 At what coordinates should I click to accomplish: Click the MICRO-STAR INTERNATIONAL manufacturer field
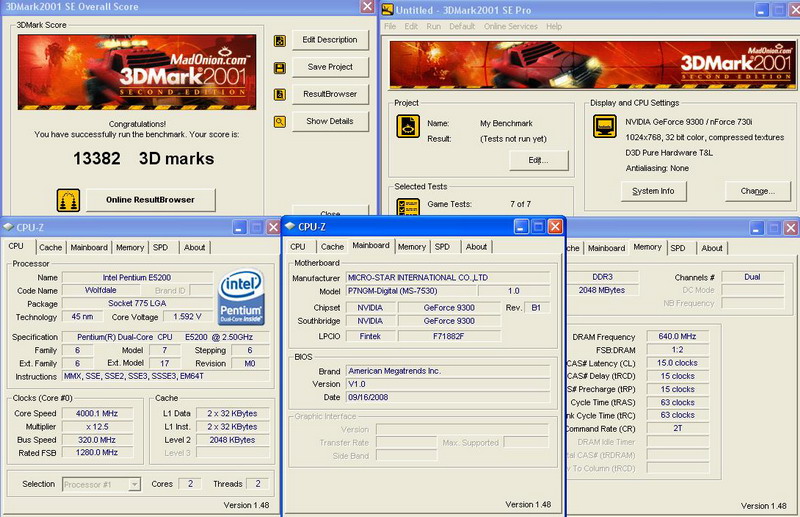click(x=448, y=278)
